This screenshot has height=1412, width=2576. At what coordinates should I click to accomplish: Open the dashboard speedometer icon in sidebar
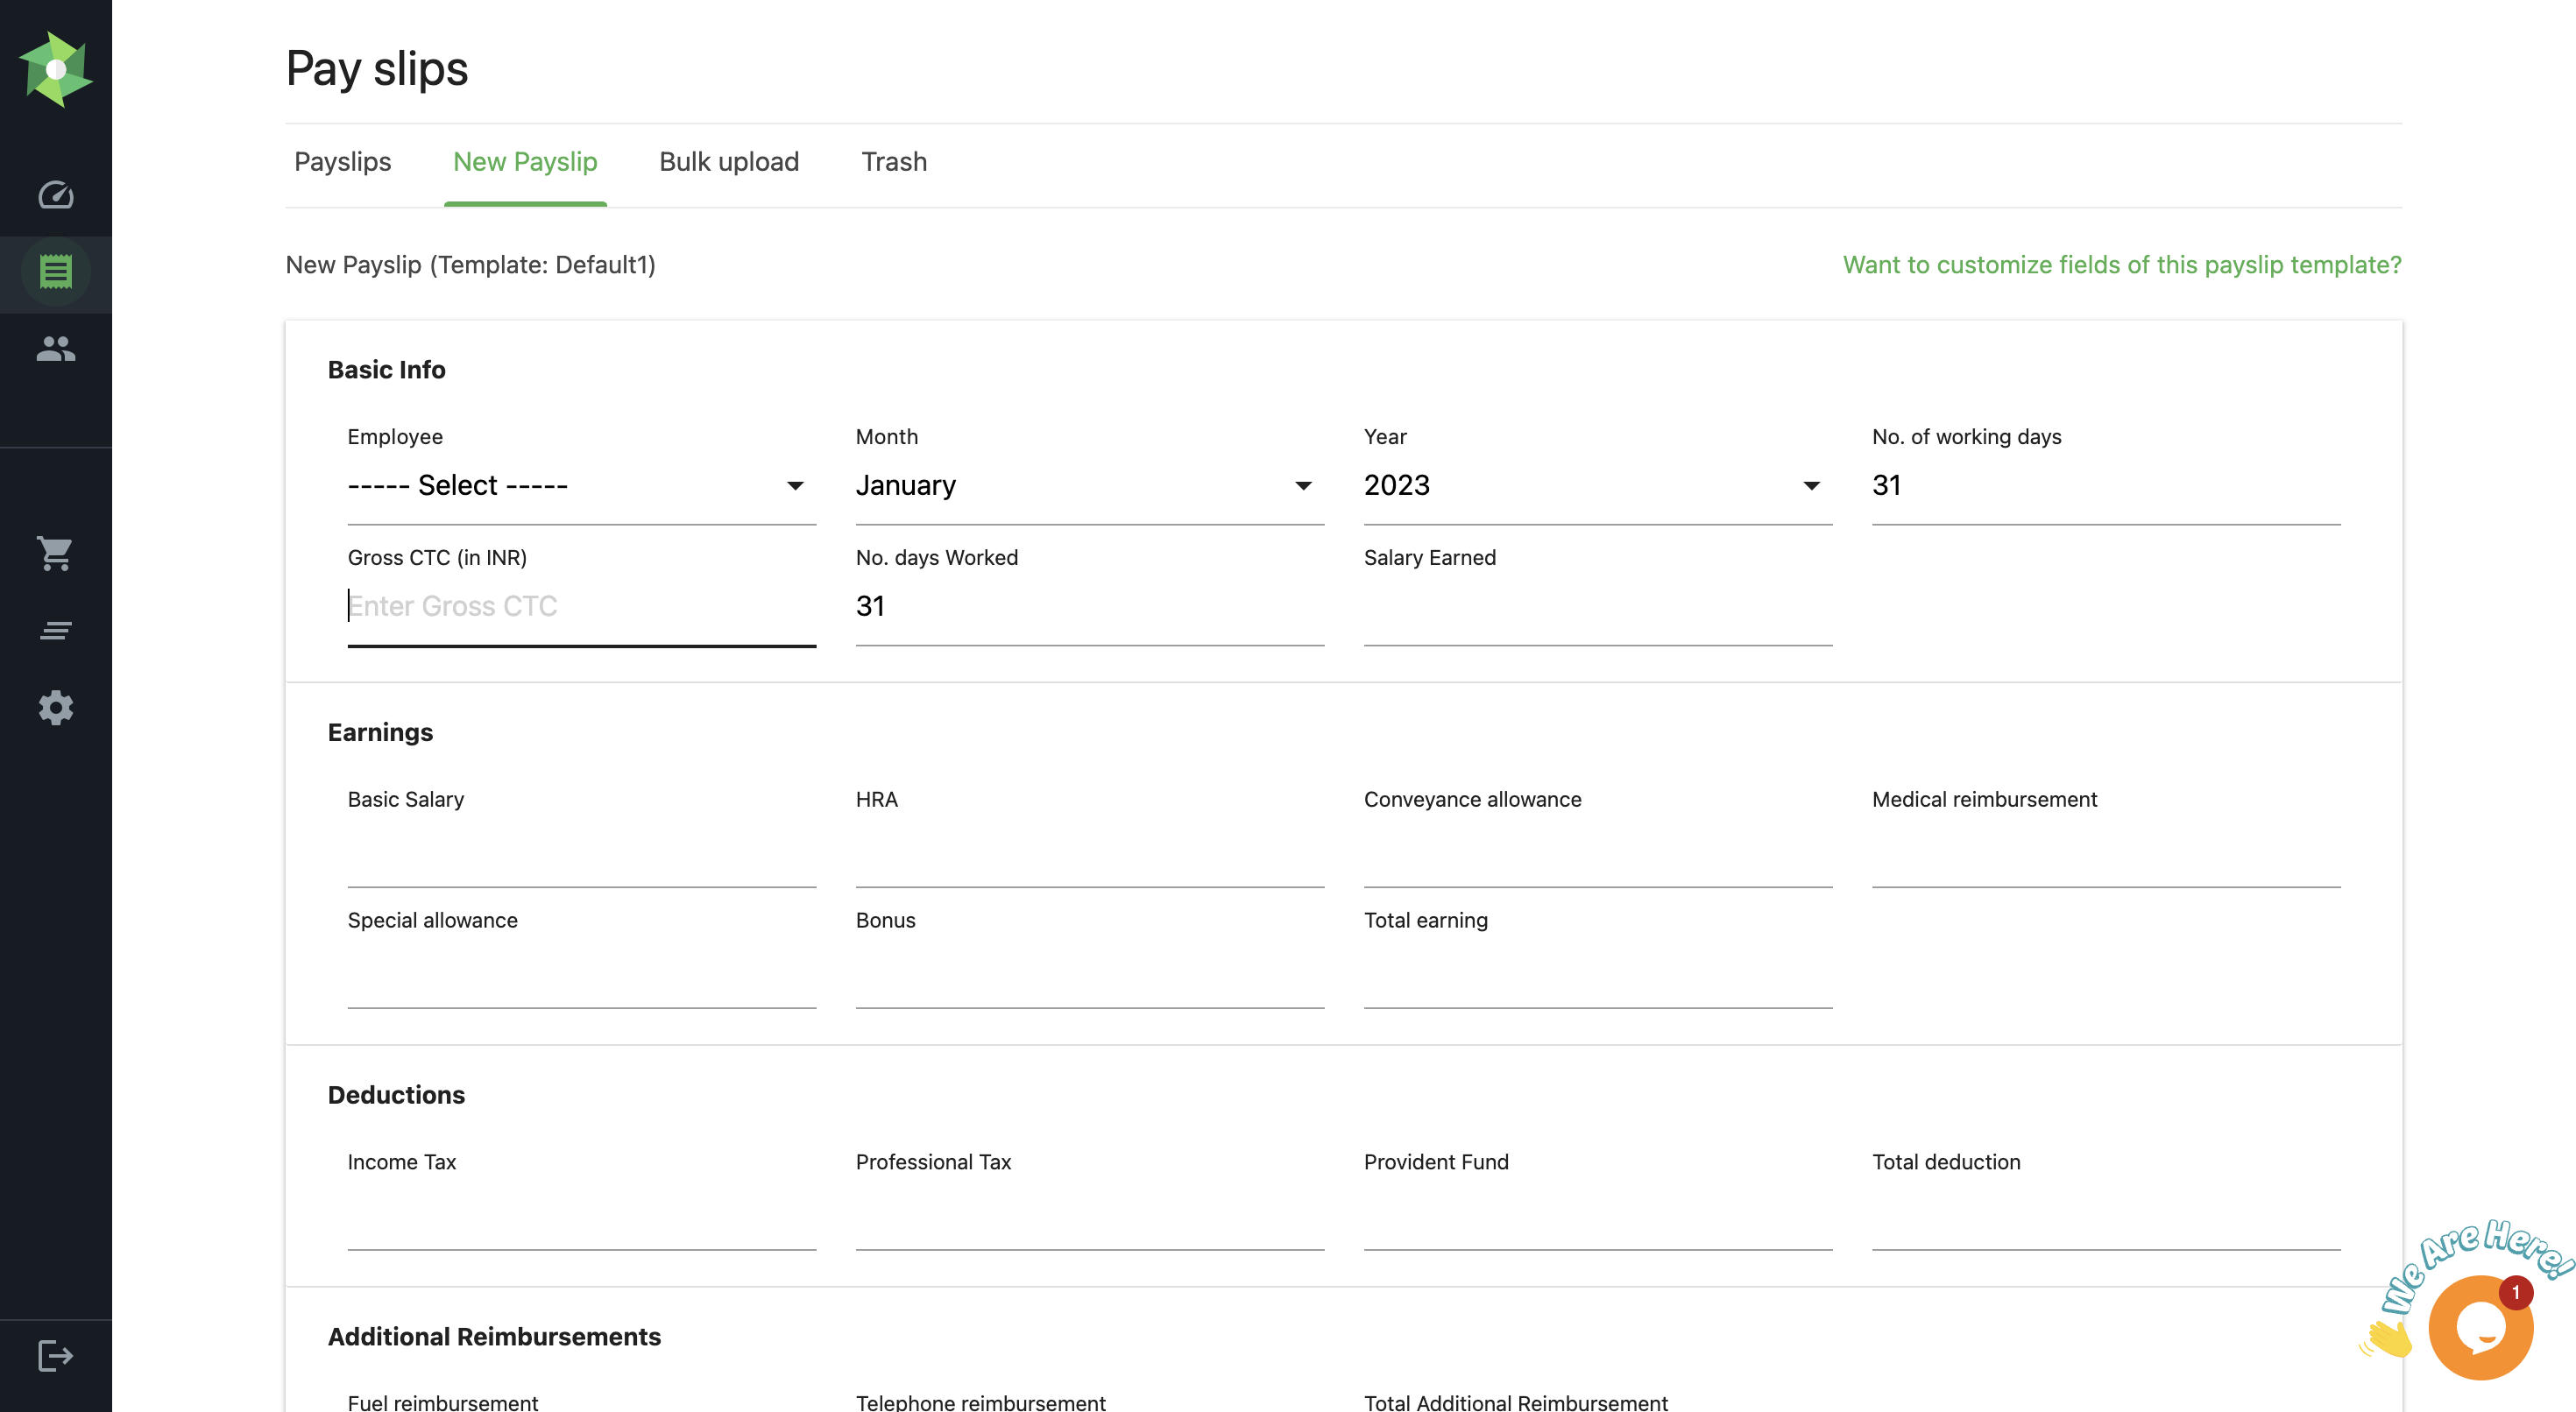[56, 194]
